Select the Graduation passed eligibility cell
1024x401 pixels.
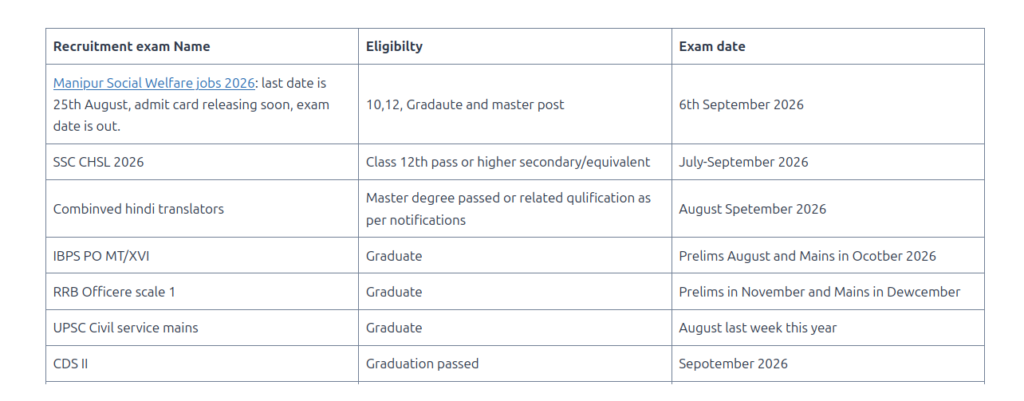(515, 364)
